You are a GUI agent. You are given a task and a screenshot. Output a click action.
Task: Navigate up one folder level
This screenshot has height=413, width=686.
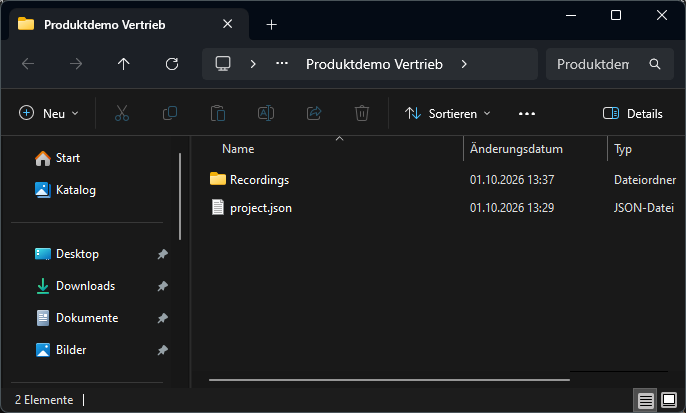click(123, 64)
